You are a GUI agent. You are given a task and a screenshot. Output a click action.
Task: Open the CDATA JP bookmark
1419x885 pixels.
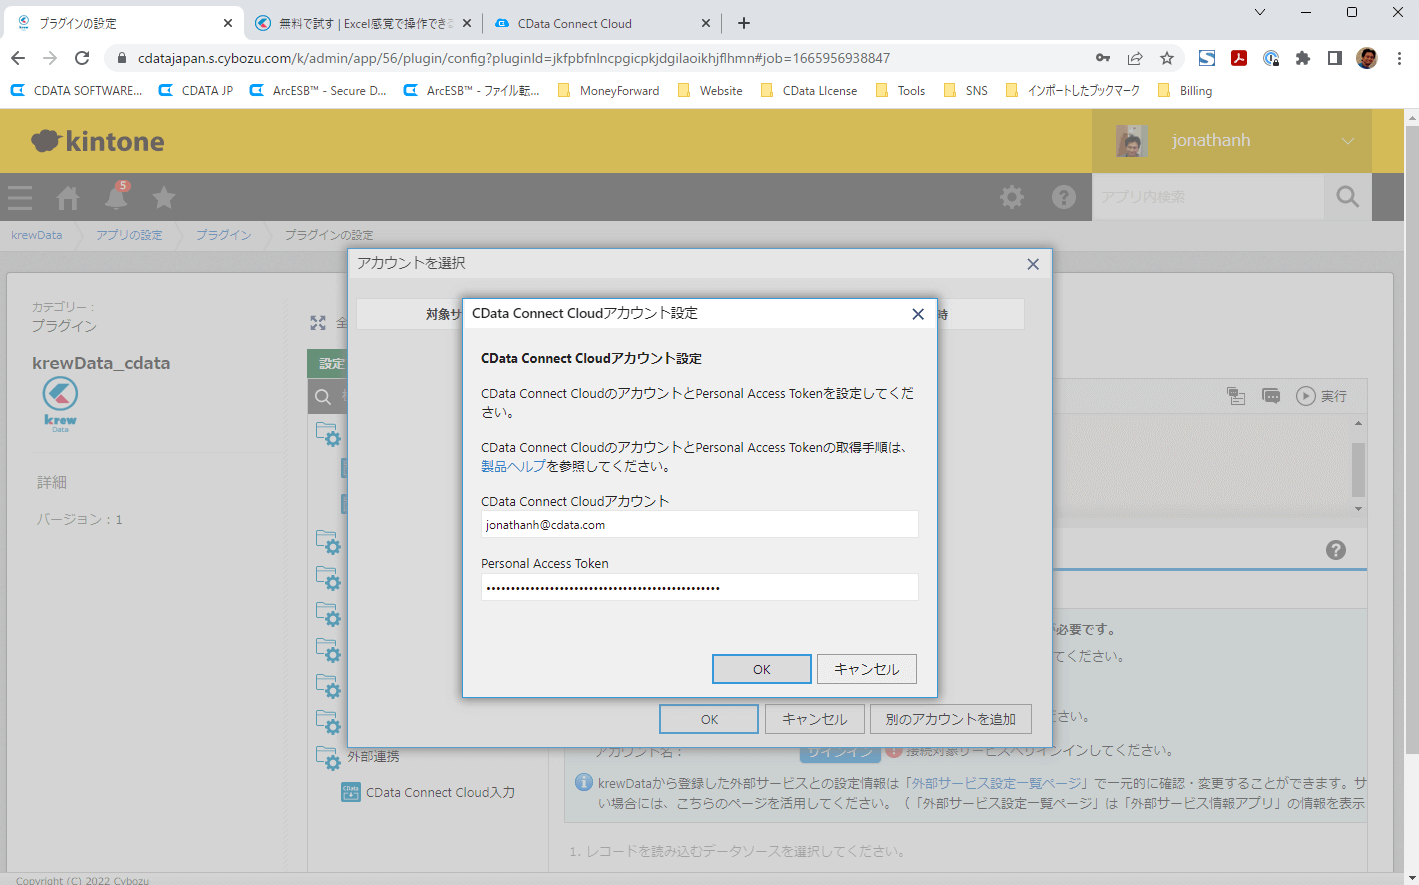click(x=196, y=90)
